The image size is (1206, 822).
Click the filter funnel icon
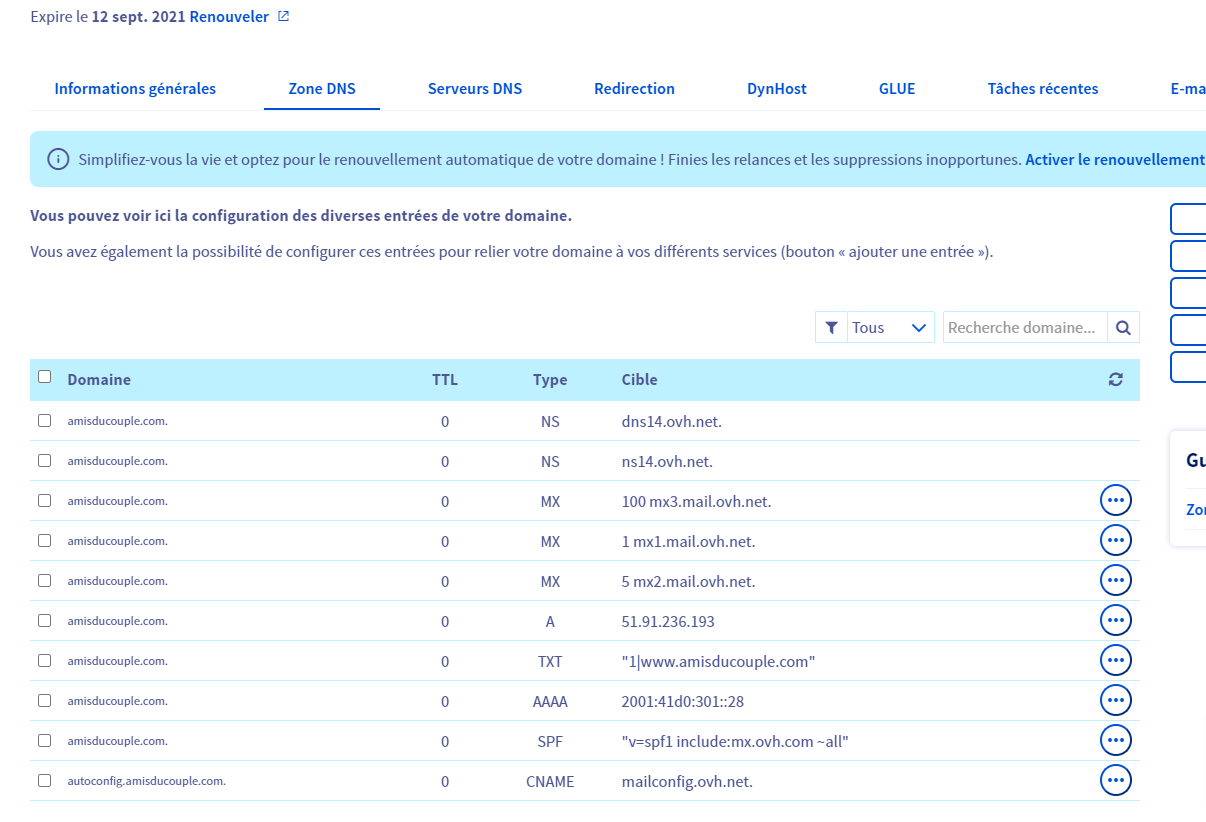831,327
